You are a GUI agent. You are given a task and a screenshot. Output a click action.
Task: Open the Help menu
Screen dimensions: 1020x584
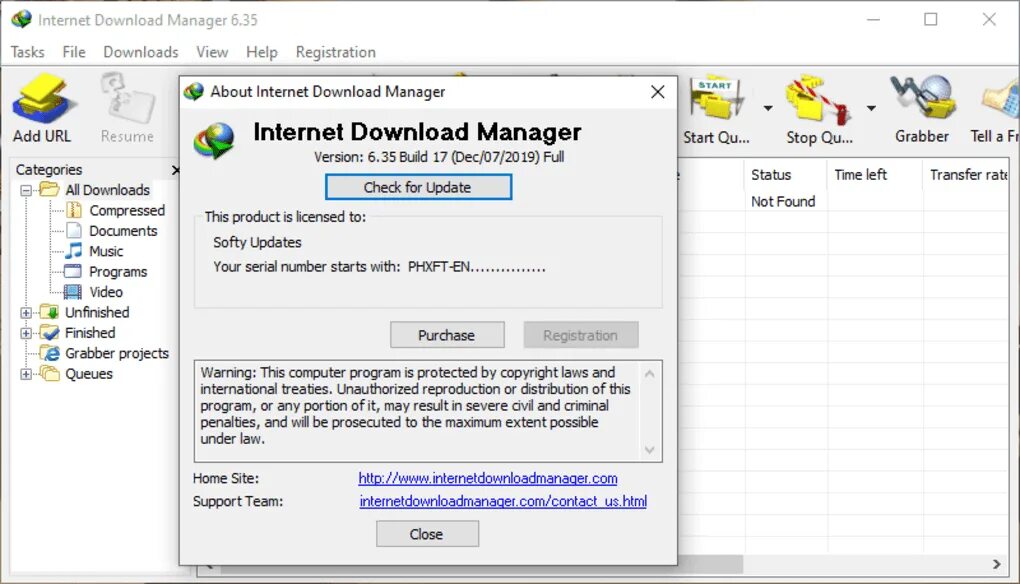[x=262, y=52]
